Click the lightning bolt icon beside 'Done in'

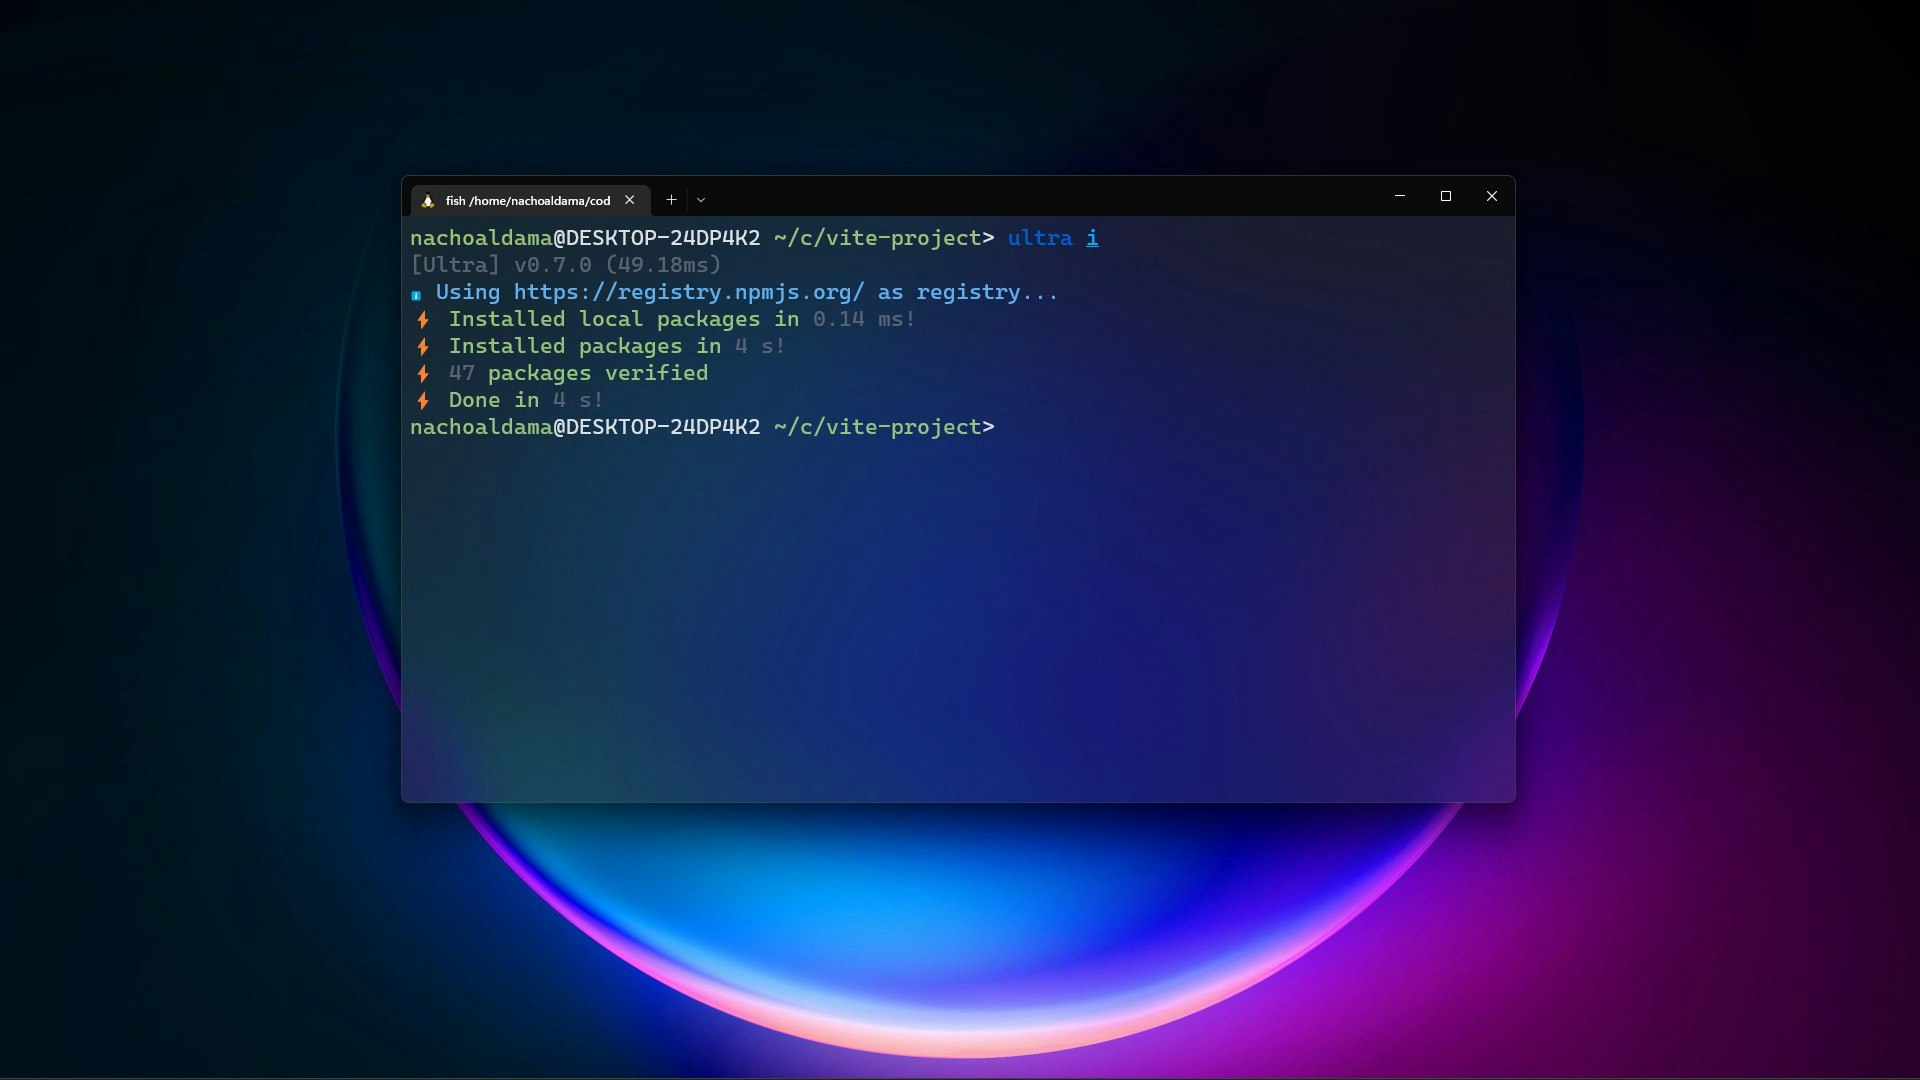pyautogui.click(x=423, y=401)
